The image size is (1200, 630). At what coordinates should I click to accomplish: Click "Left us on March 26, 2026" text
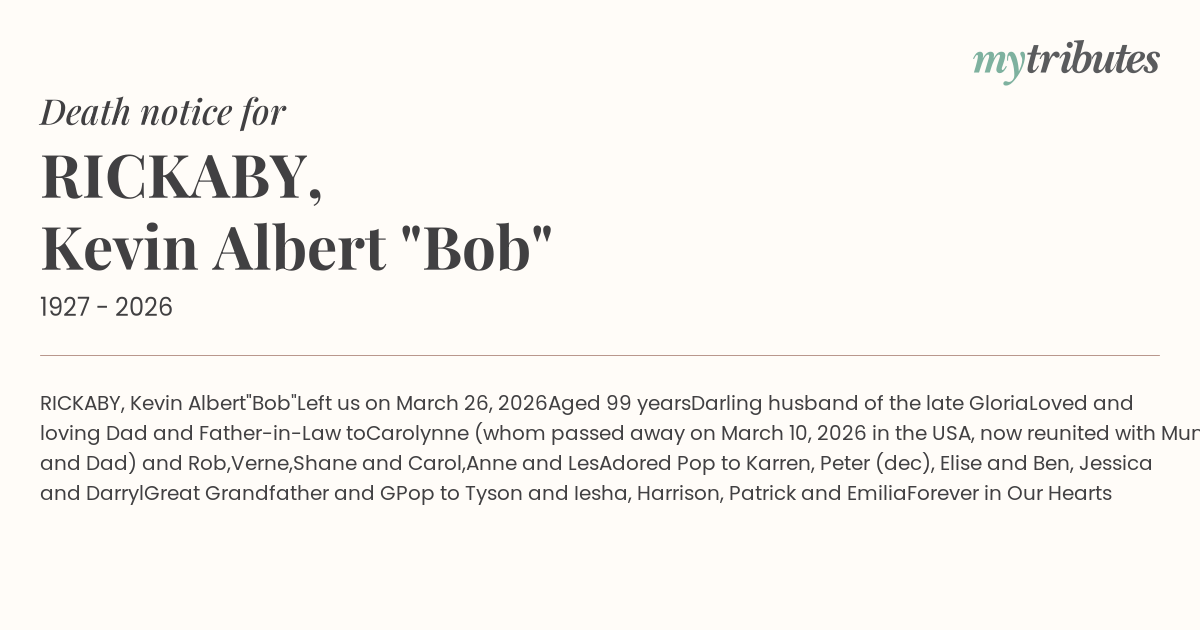pos(422,403)
